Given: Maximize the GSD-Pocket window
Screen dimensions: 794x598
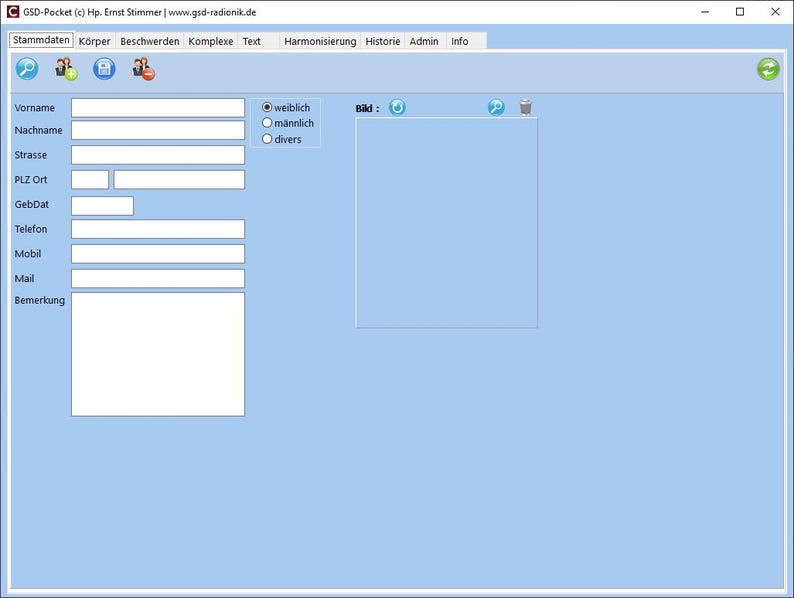Looking at the screenshot, I should 740,12.
